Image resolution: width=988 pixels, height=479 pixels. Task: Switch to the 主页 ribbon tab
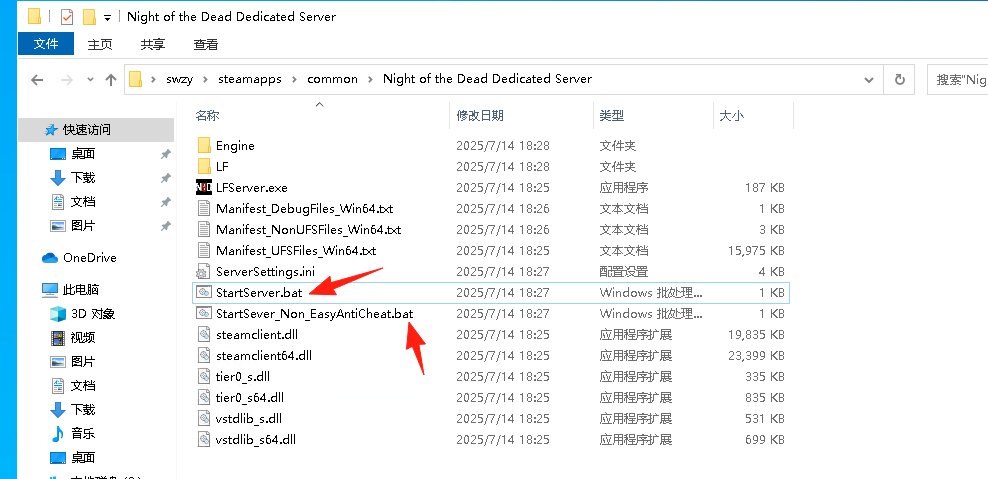pos(100,44)
